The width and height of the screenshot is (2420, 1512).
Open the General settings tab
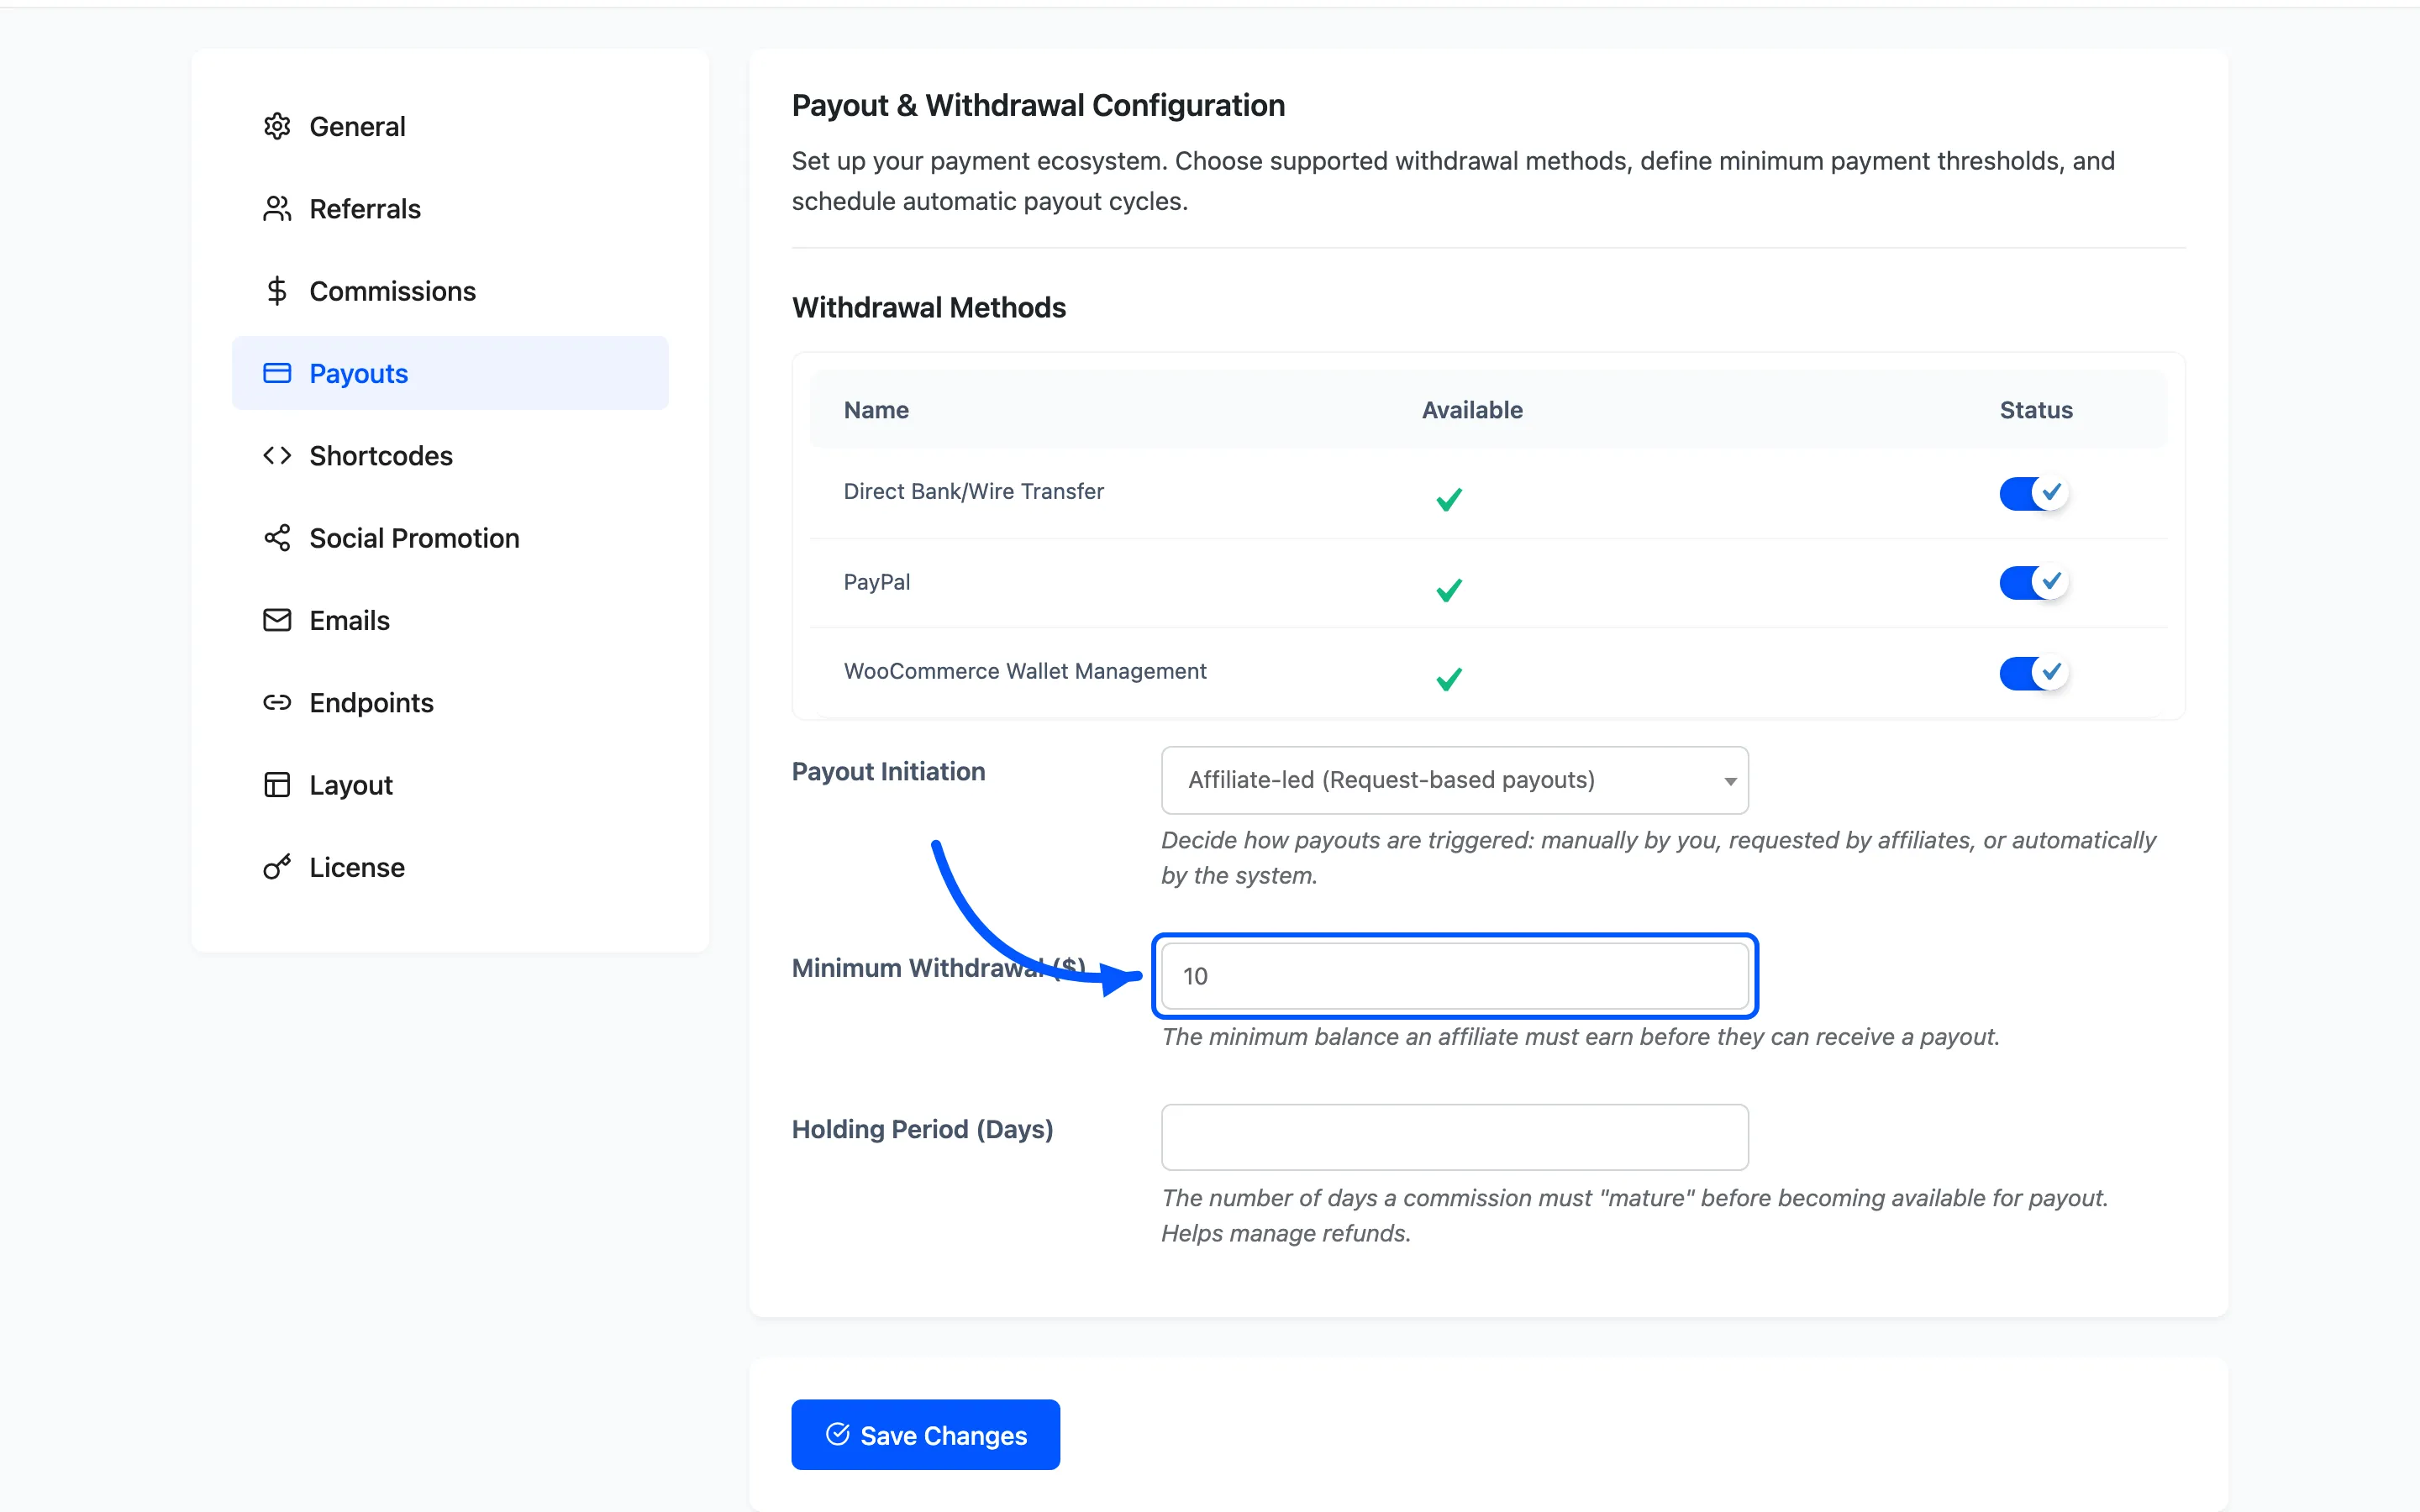(x=450, y=126)
